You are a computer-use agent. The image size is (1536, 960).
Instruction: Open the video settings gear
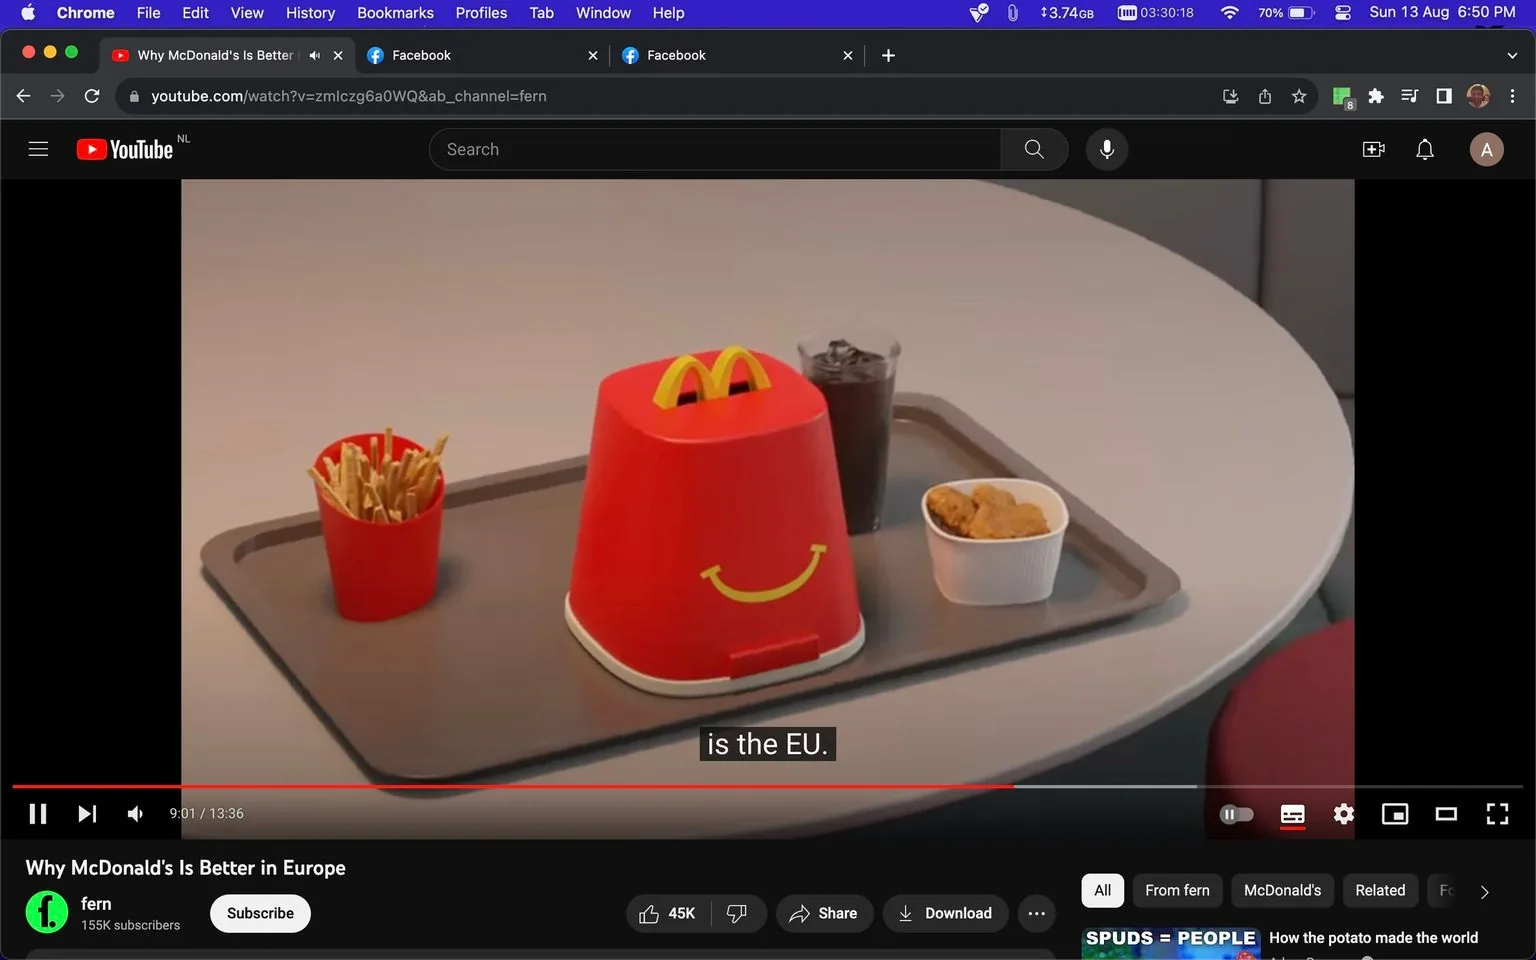[1343, 813]
